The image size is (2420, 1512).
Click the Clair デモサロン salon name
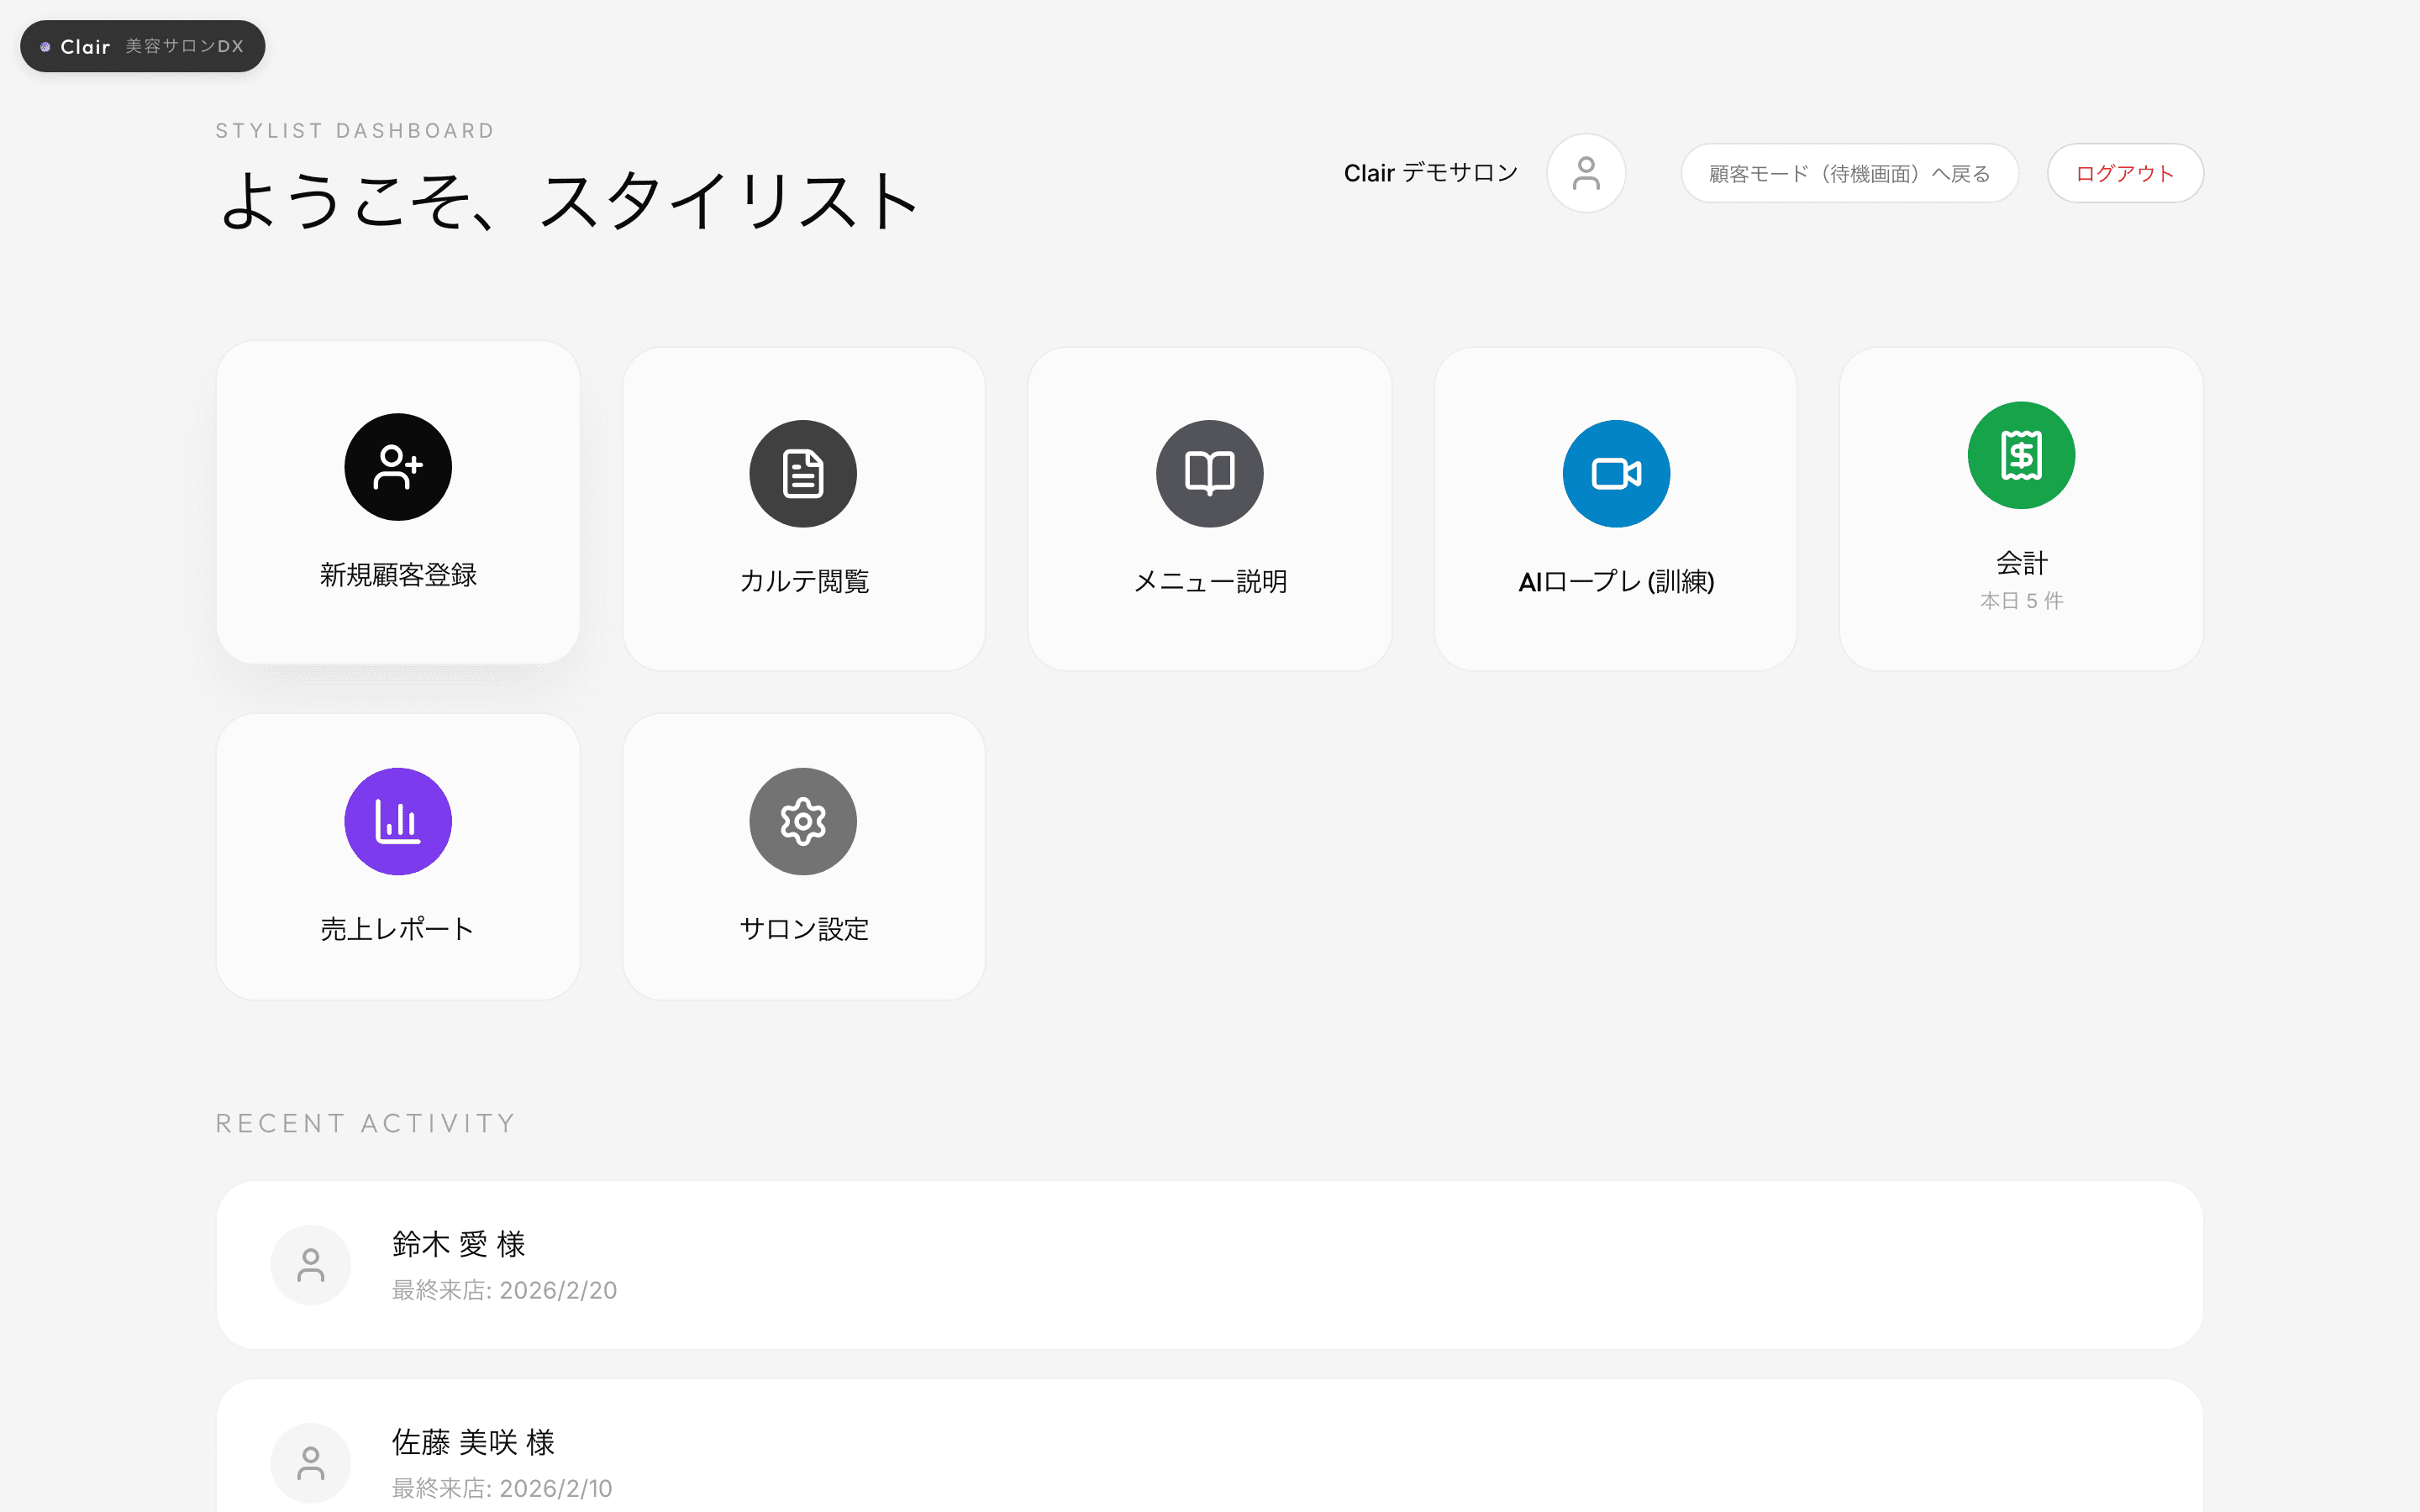pos(1429,172)
